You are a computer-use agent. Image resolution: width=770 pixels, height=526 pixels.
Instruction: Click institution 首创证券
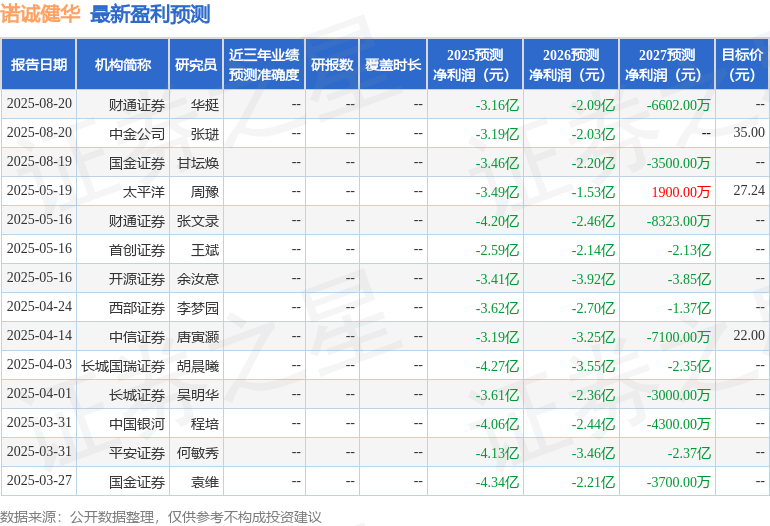137,250
